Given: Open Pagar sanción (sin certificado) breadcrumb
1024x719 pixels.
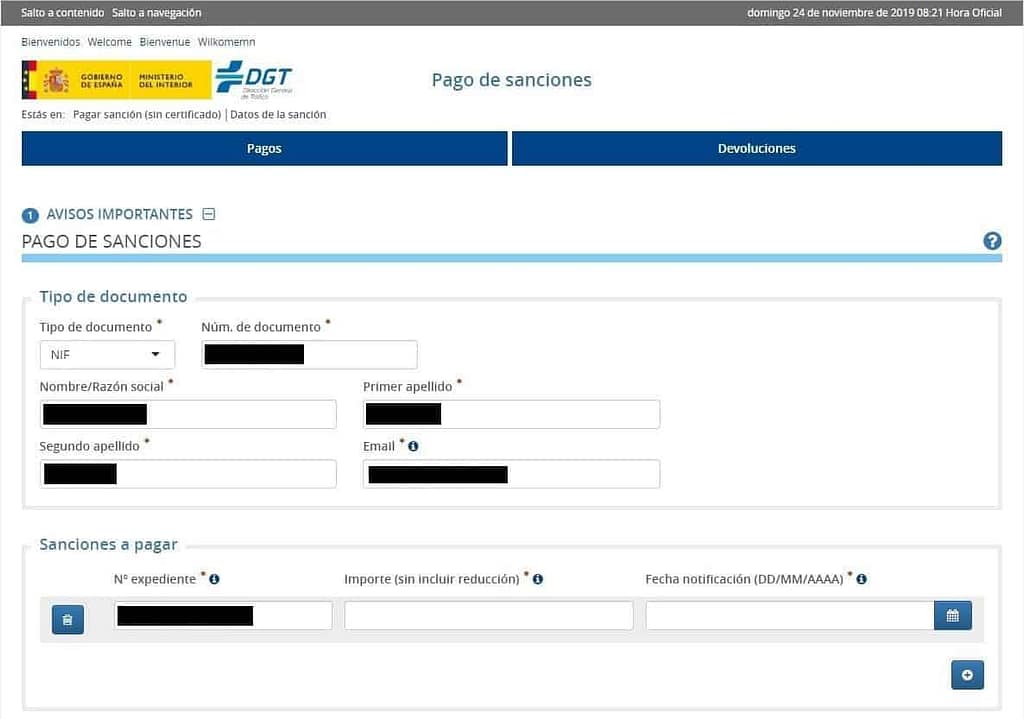Looking at the screenshot, I should click(147, 114).
